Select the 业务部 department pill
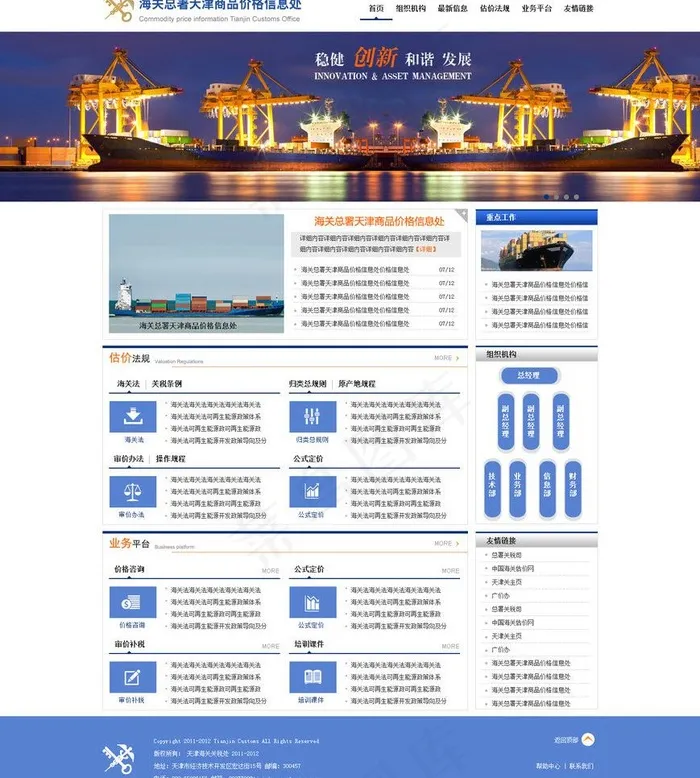 [517, 489]
